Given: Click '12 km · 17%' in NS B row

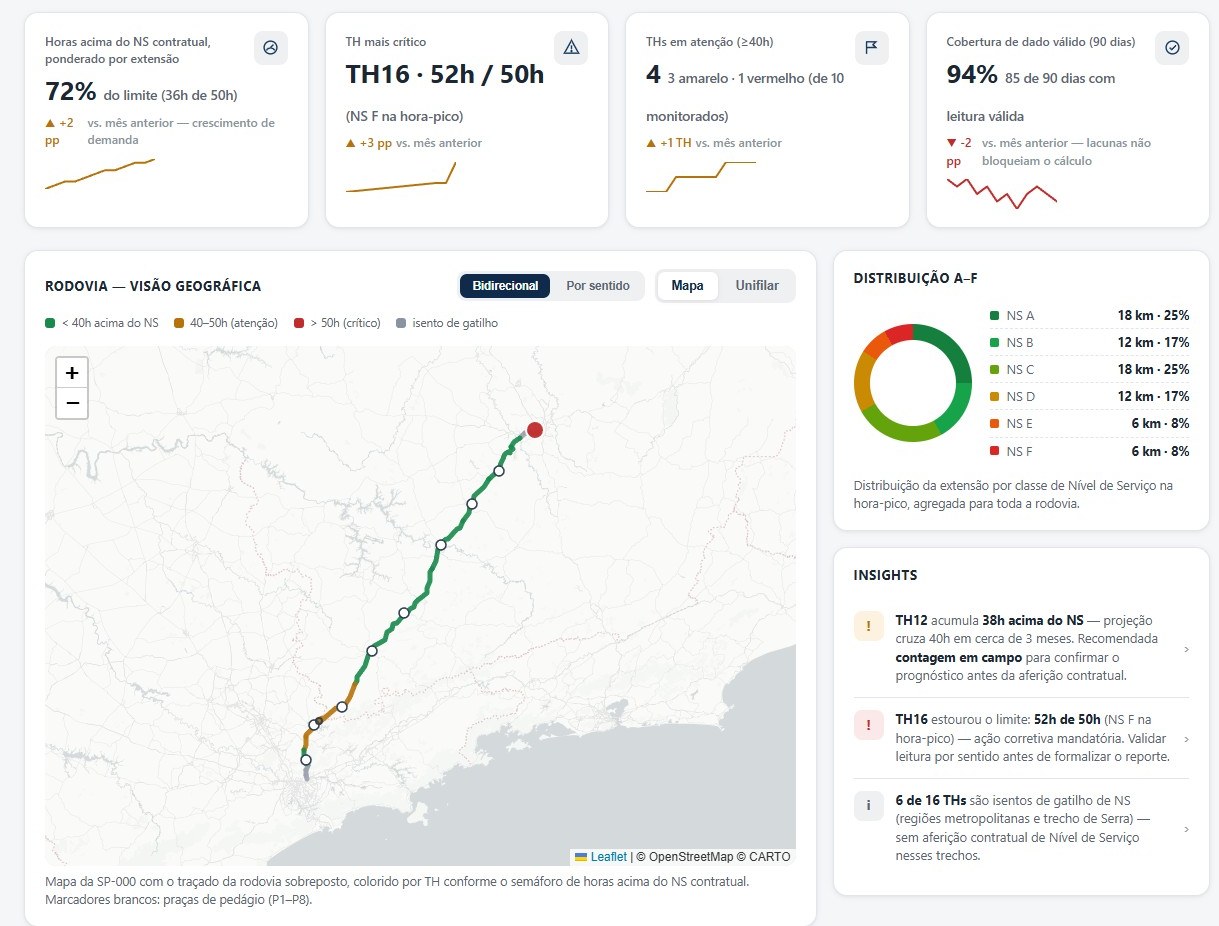Looking at the screenshot, I should tap(1153, 343).
